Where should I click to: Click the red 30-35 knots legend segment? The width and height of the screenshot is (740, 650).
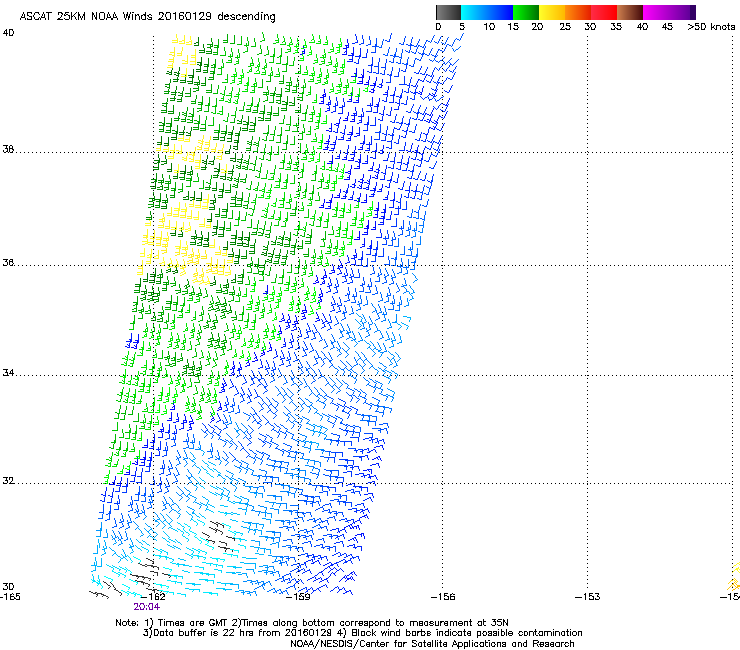(x=604, y=12)
